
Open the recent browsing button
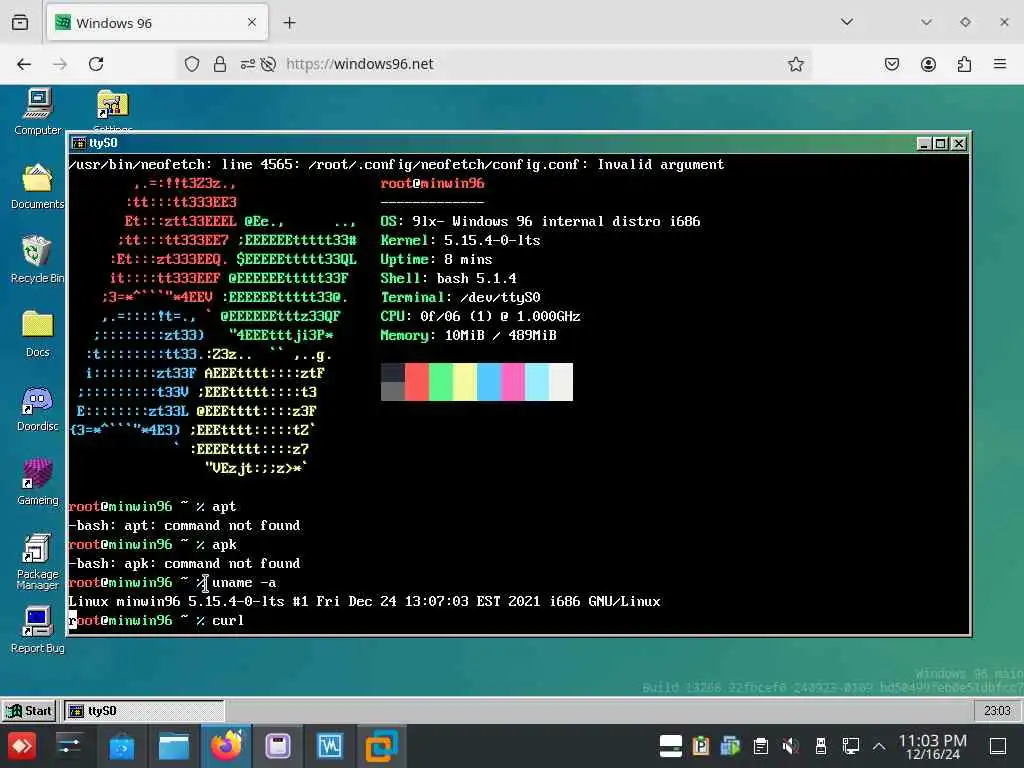(20, 23)
